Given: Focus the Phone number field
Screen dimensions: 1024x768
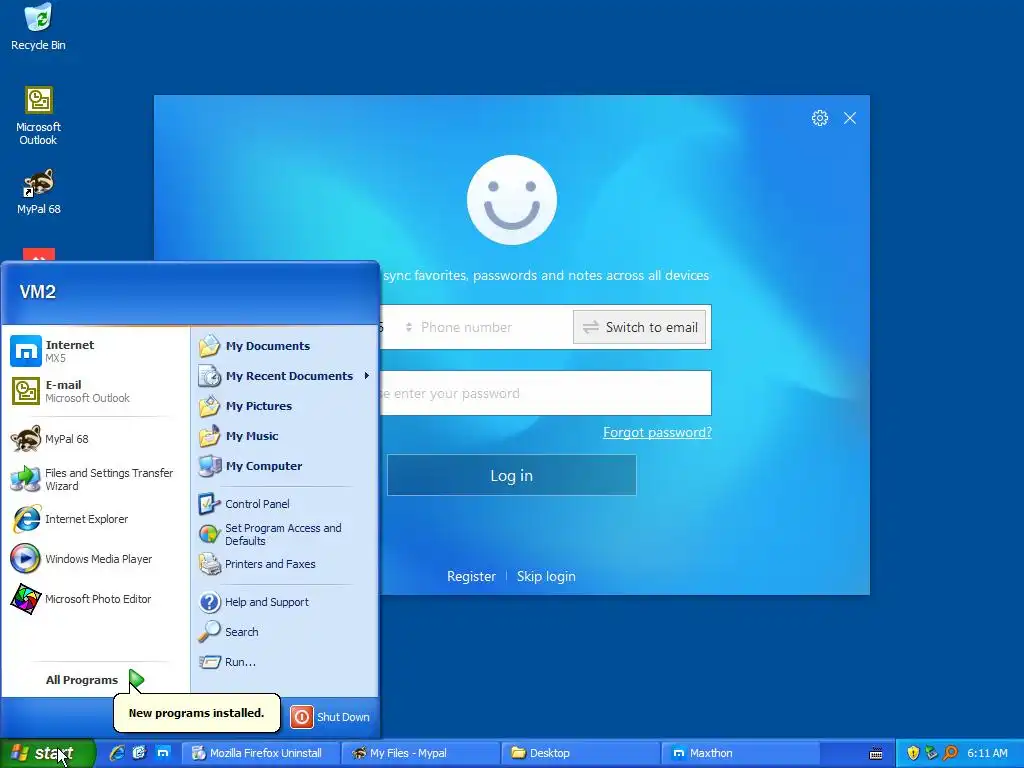Looking at the screenshot, I should click(x=494, y=327).
